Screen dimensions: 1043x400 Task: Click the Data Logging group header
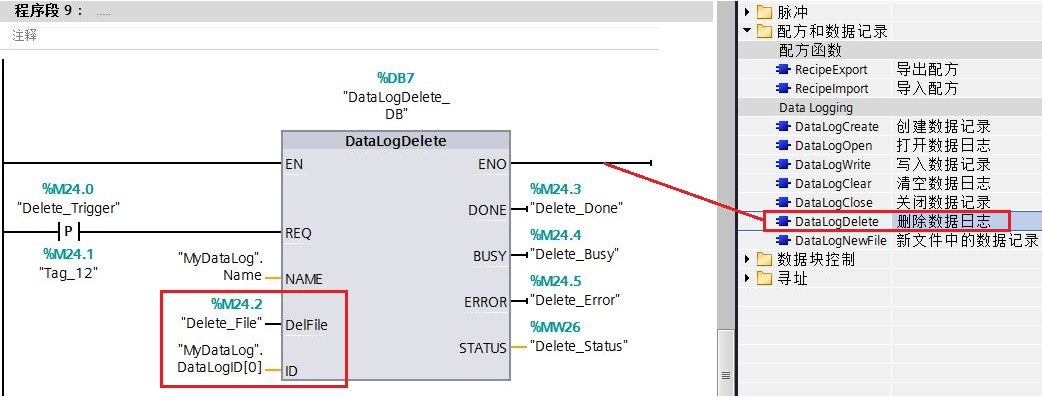pos(816,108)
